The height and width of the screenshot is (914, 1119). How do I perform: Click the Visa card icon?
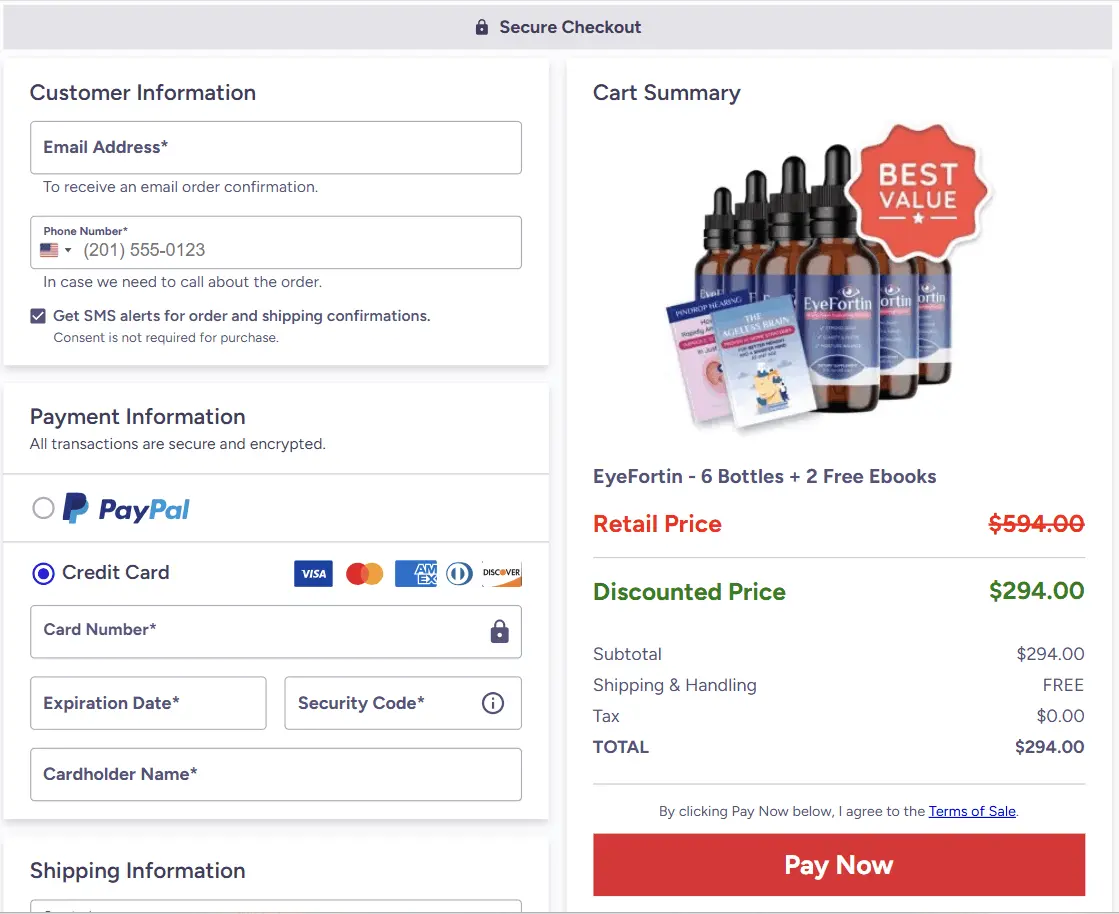point(313,574)
